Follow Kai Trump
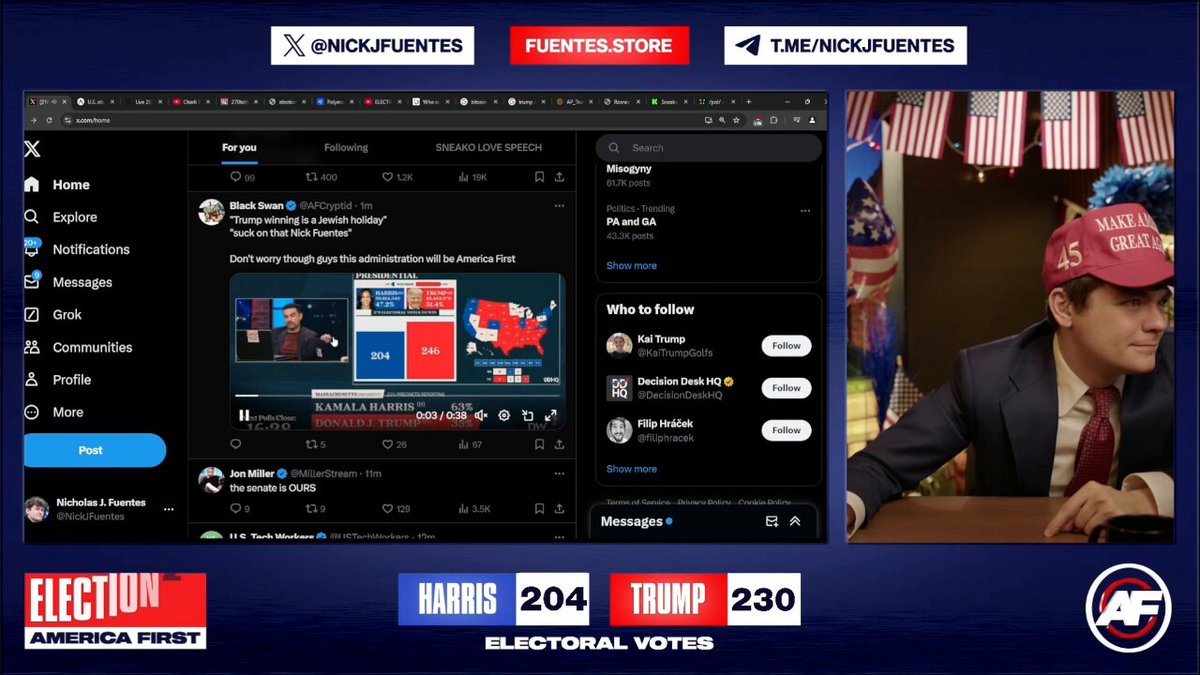The width and height of the screenshot is (1200, 675). point(786,346)
